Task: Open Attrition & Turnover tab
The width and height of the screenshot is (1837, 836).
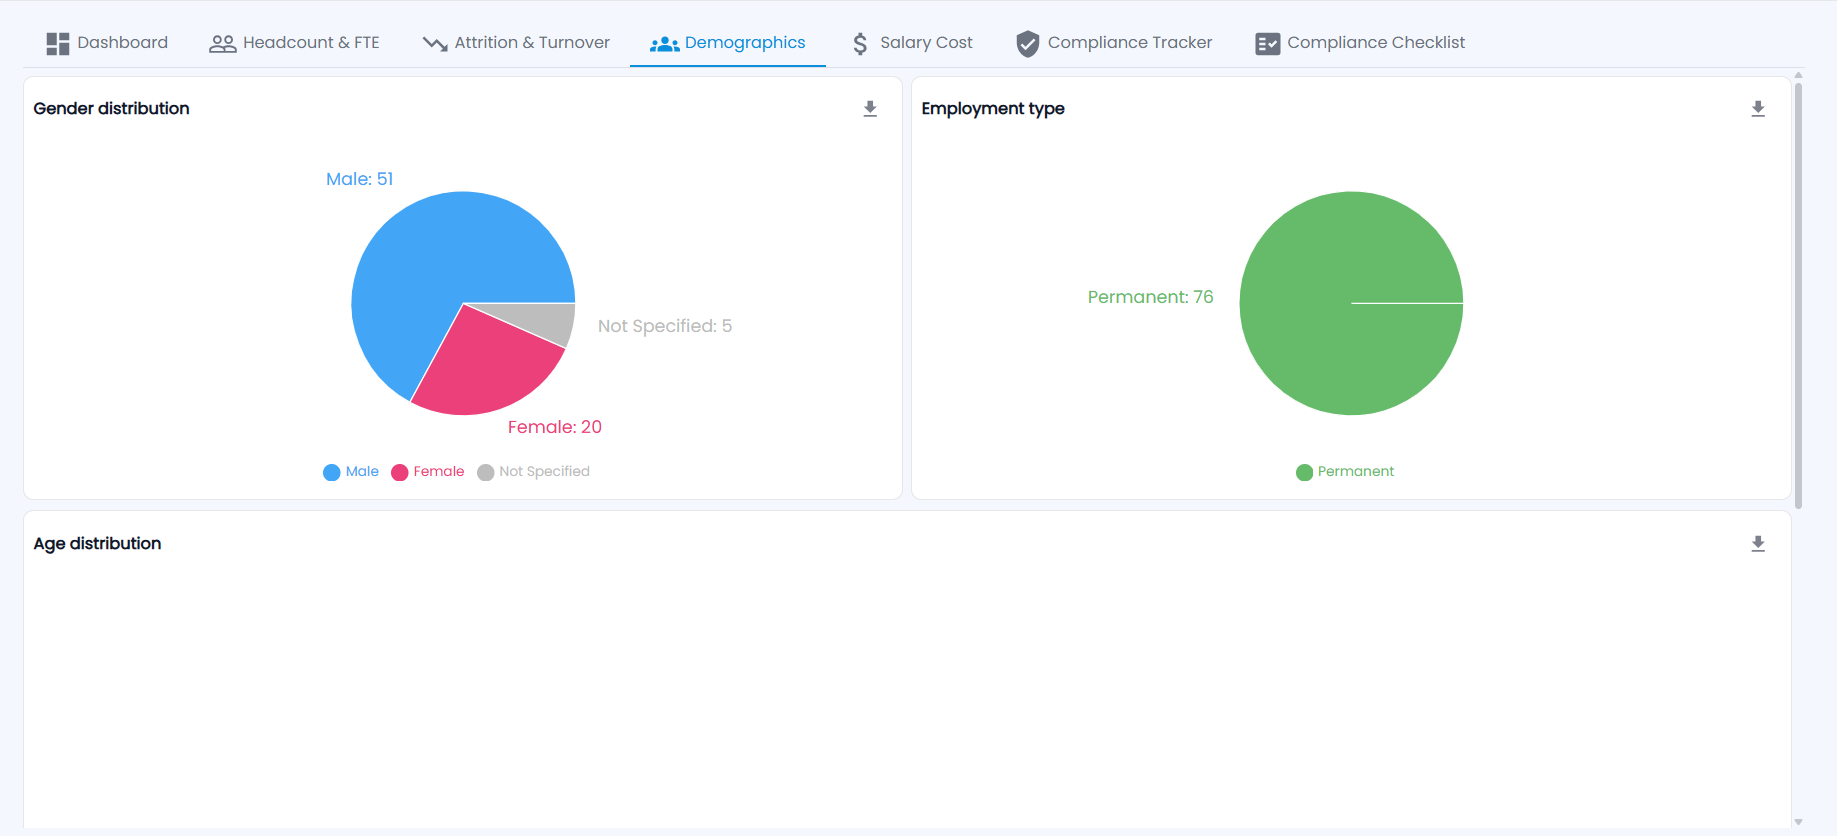Action: [516, 43]
